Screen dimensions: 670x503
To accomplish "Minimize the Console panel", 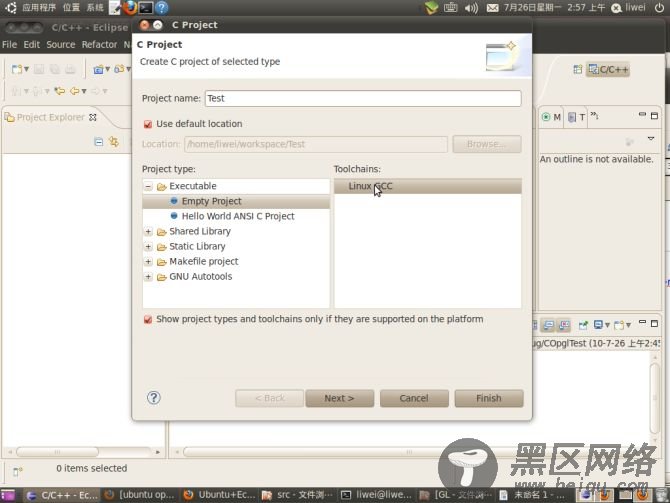I will pos(642,322).
